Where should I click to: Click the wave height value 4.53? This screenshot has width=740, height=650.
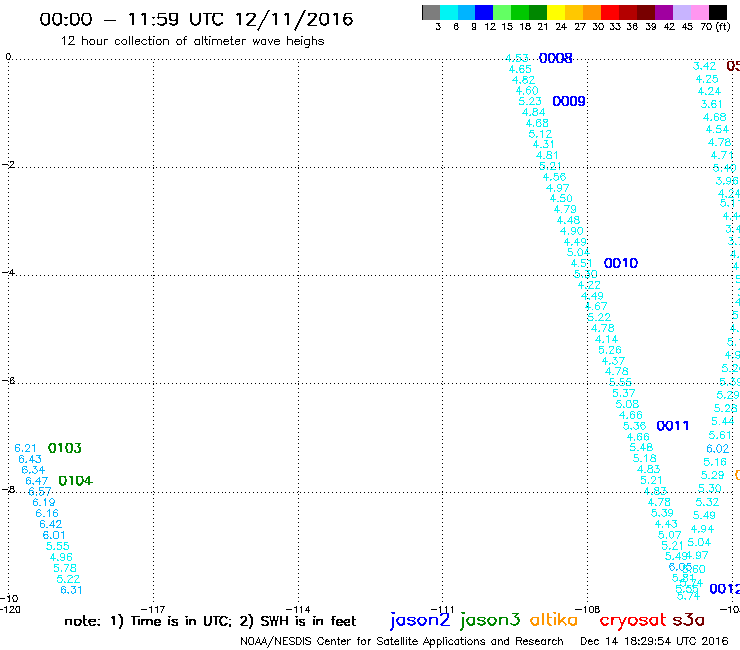click(x=517, y=58)
